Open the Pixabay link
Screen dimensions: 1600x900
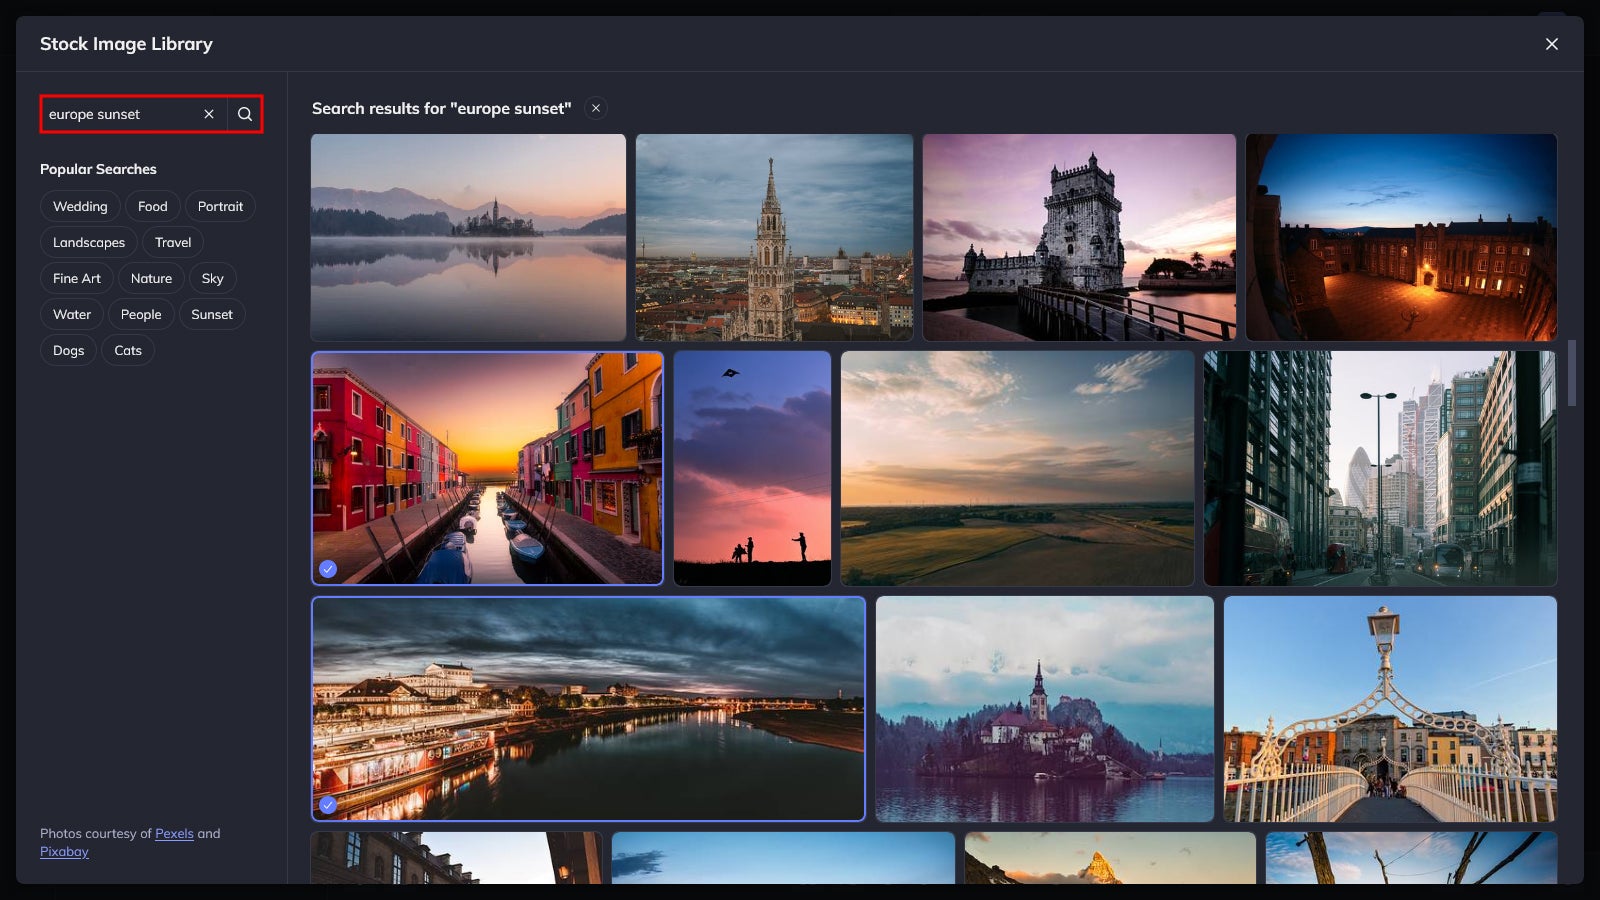coord(64,851)
